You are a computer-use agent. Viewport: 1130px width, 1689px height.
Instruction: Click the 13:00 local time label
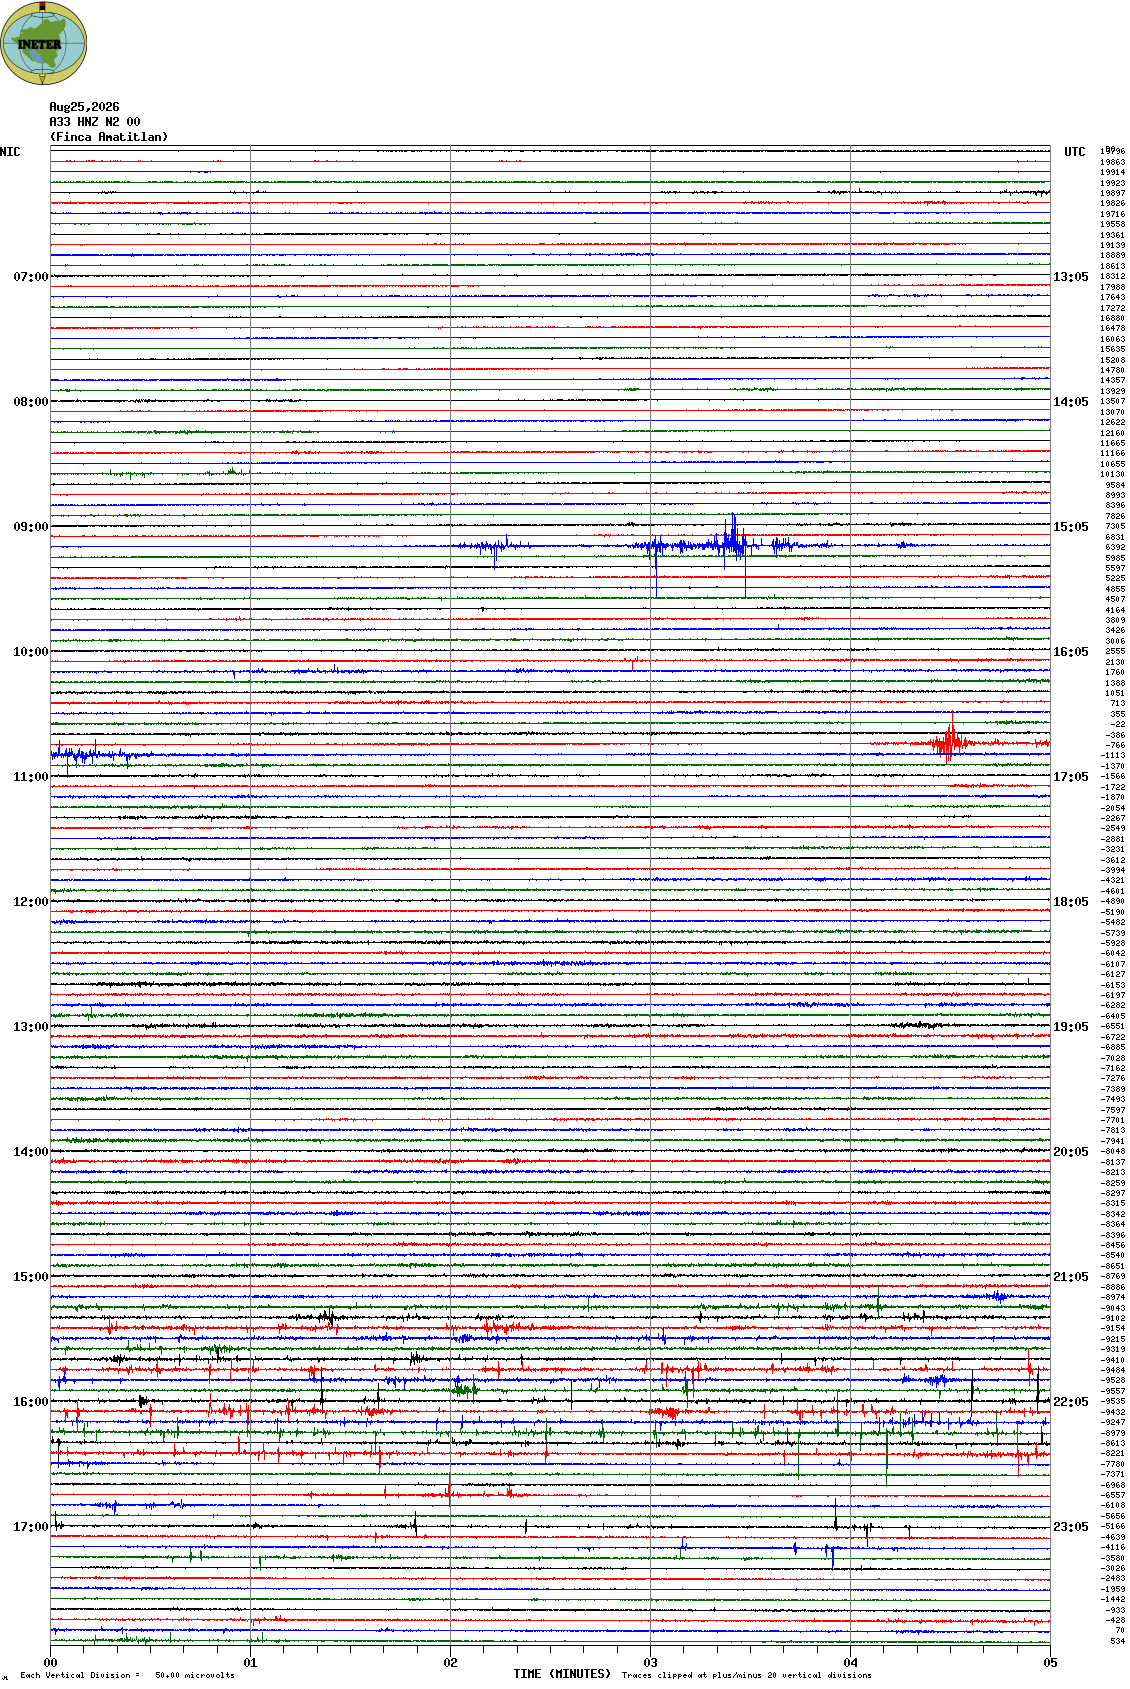(x=30, y=1027)
